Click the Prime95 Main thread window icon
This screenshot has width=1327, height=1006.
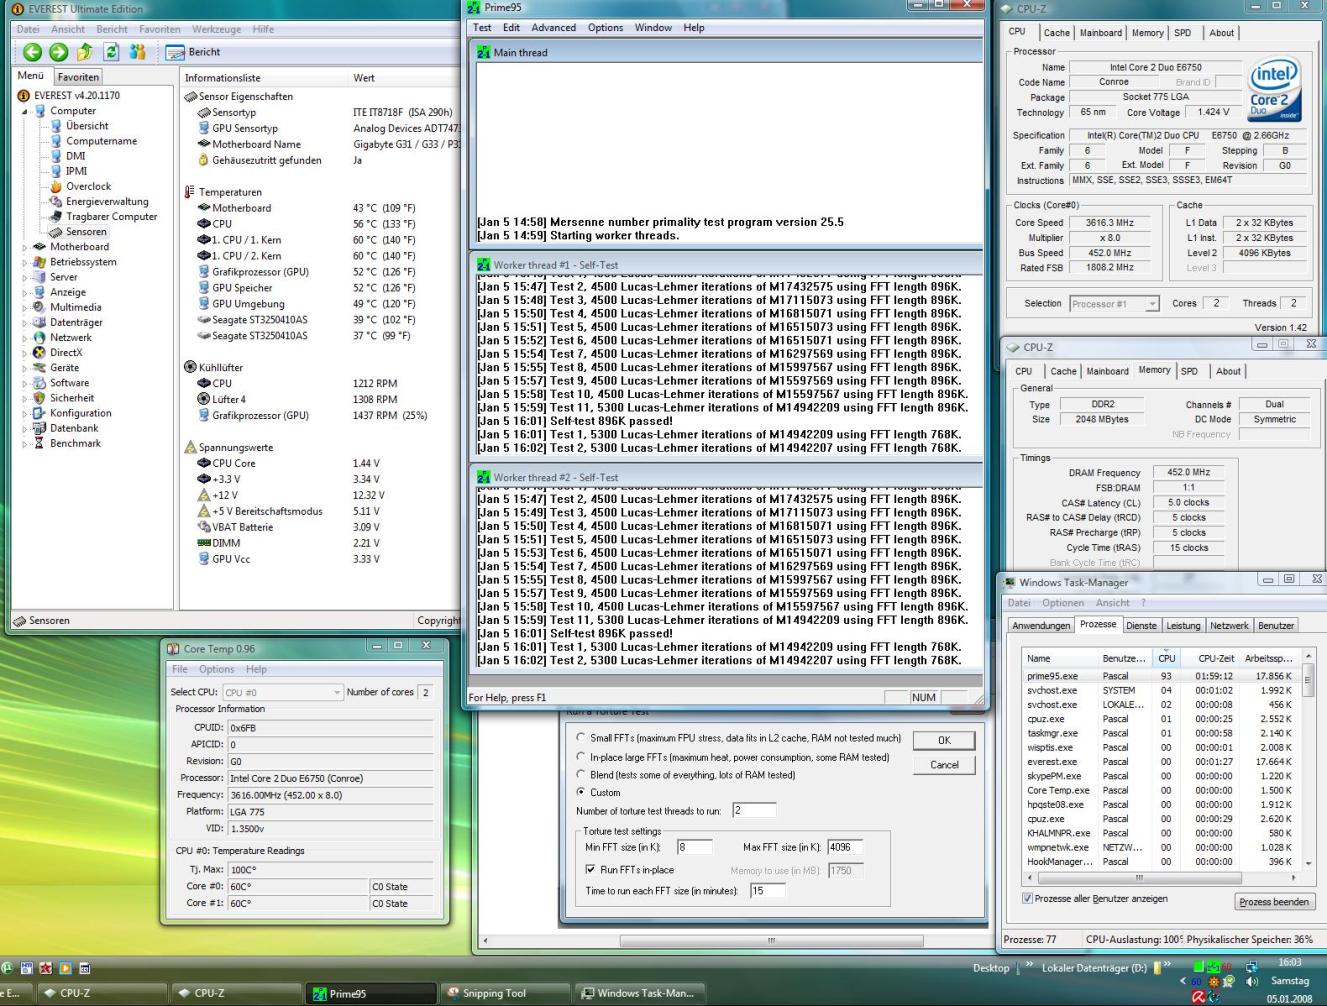click(x=484, y=53)
